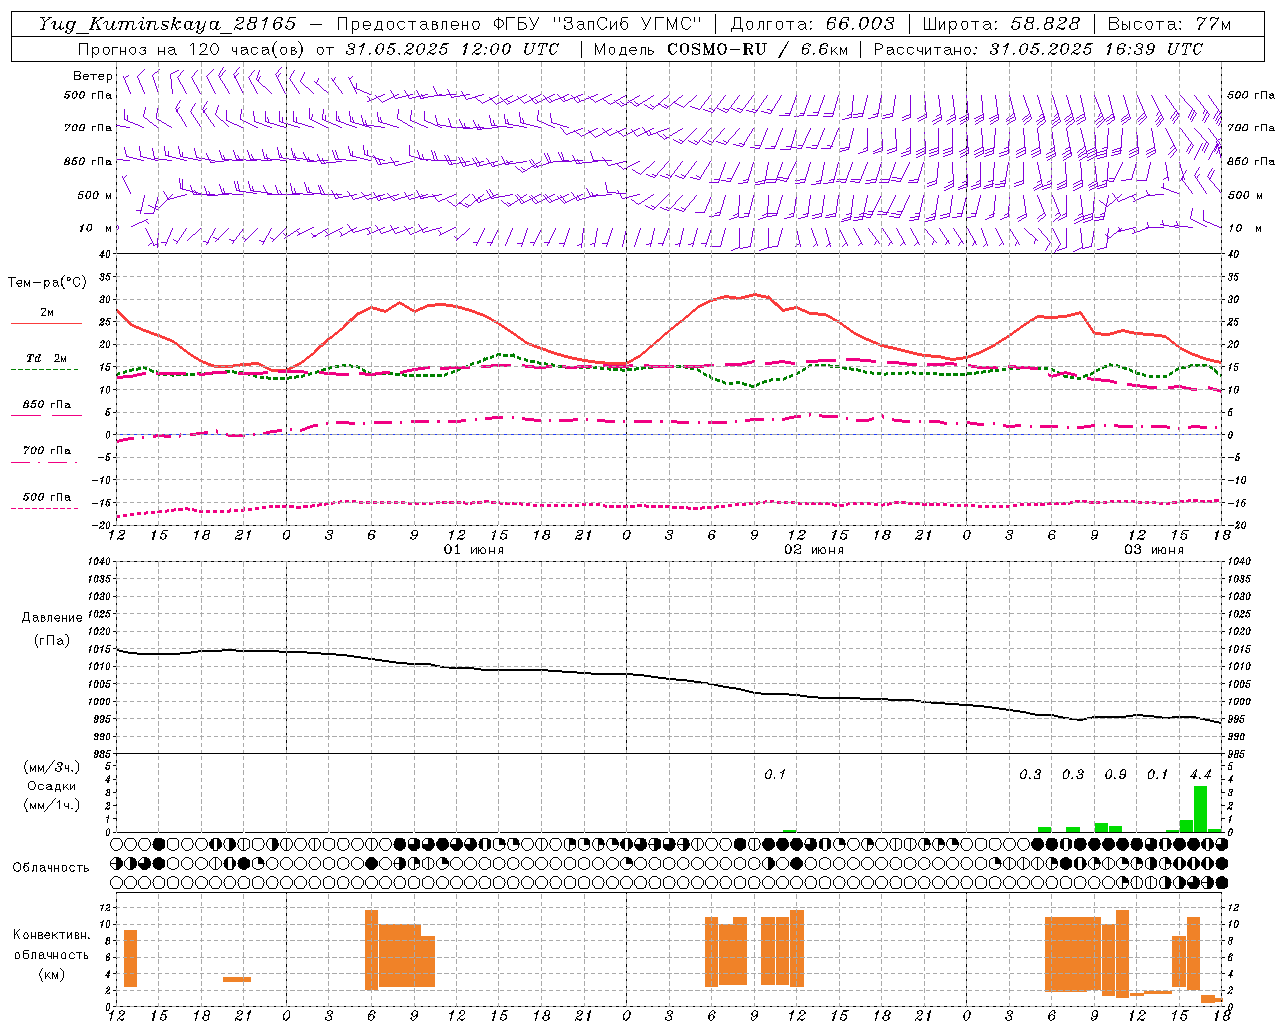
Task: Click the 0.9 precipitation total value
Action: click(1115, 775)
